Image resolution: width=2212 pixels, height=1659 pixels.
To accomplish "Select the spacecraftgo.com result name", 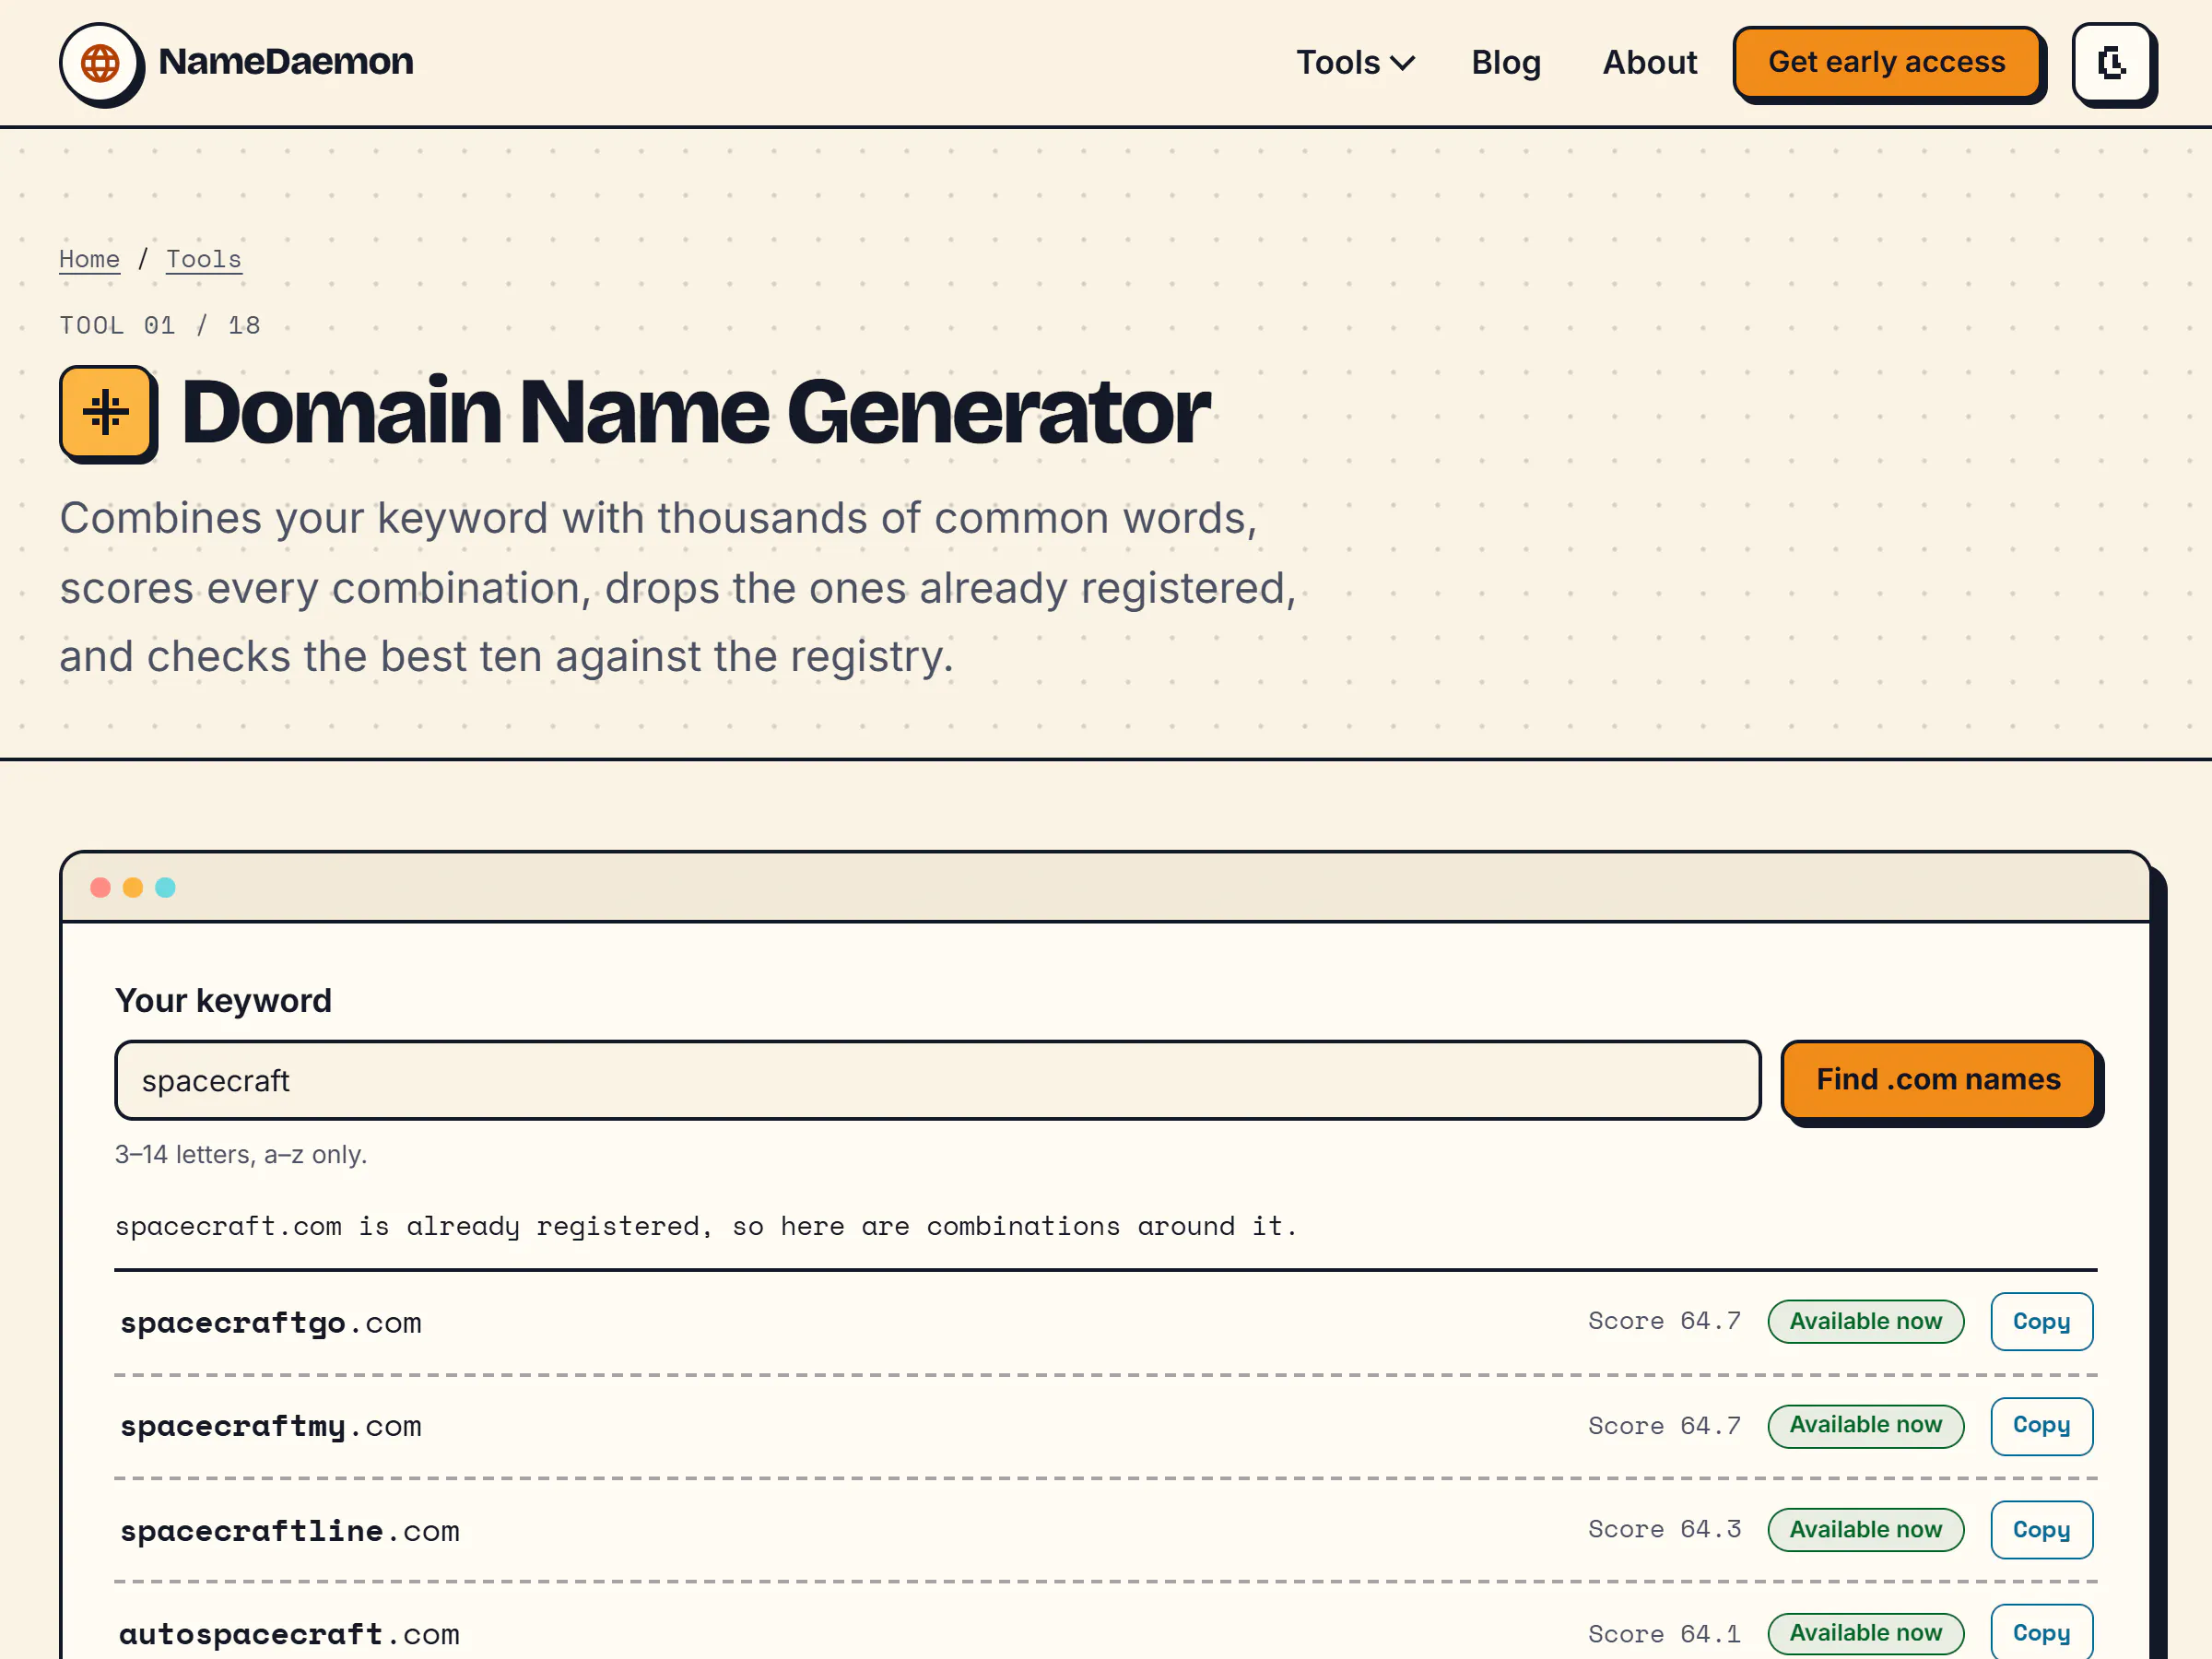I will 271,1323.
